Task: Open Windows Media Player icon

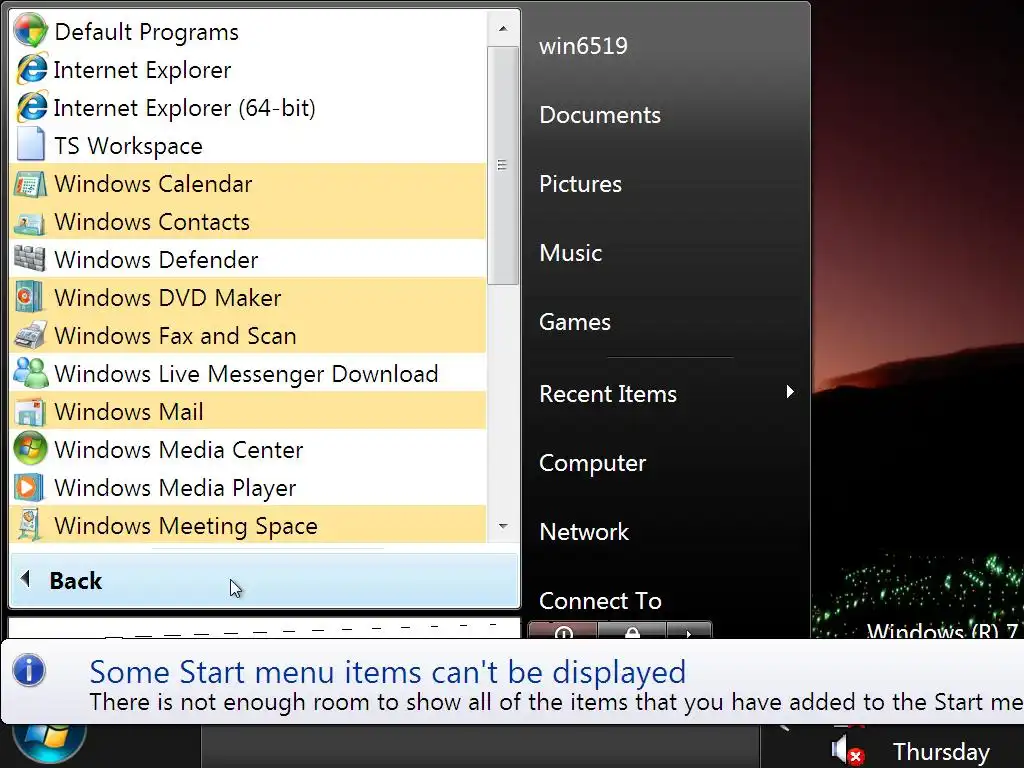Action: pyautogui.click(x=30, y=487)
